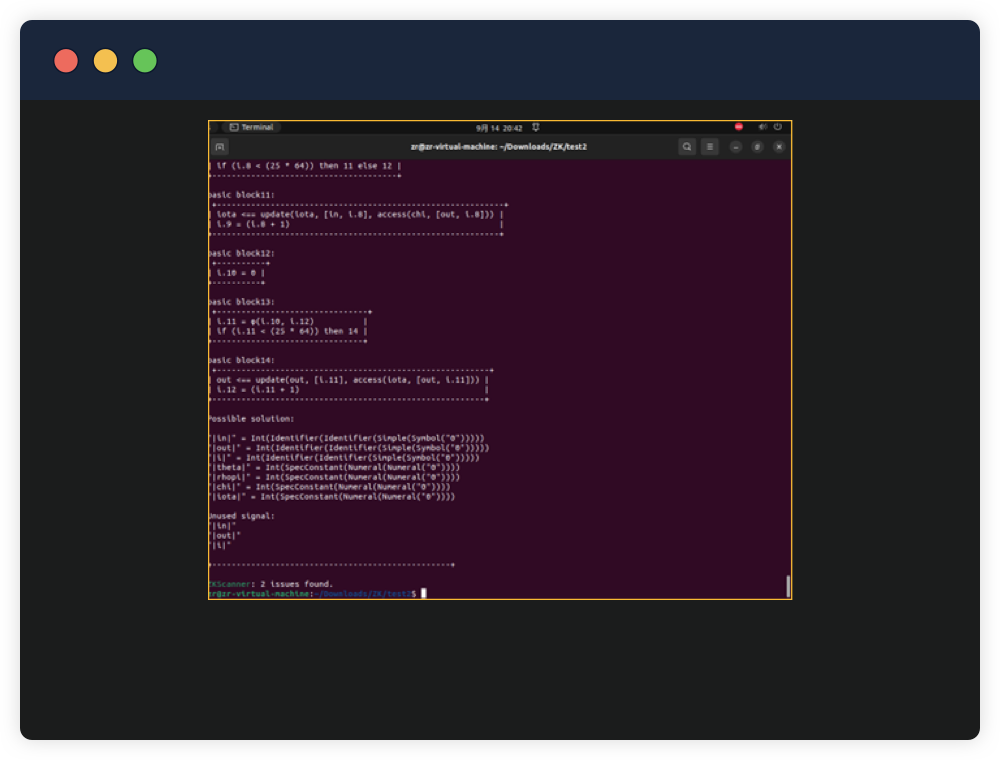Image resolution: width=1000 pixels, height=760 pixels.
Task: Click the first line 'if (i.8 < (25 * 64))'
Action: click(304, 166)
